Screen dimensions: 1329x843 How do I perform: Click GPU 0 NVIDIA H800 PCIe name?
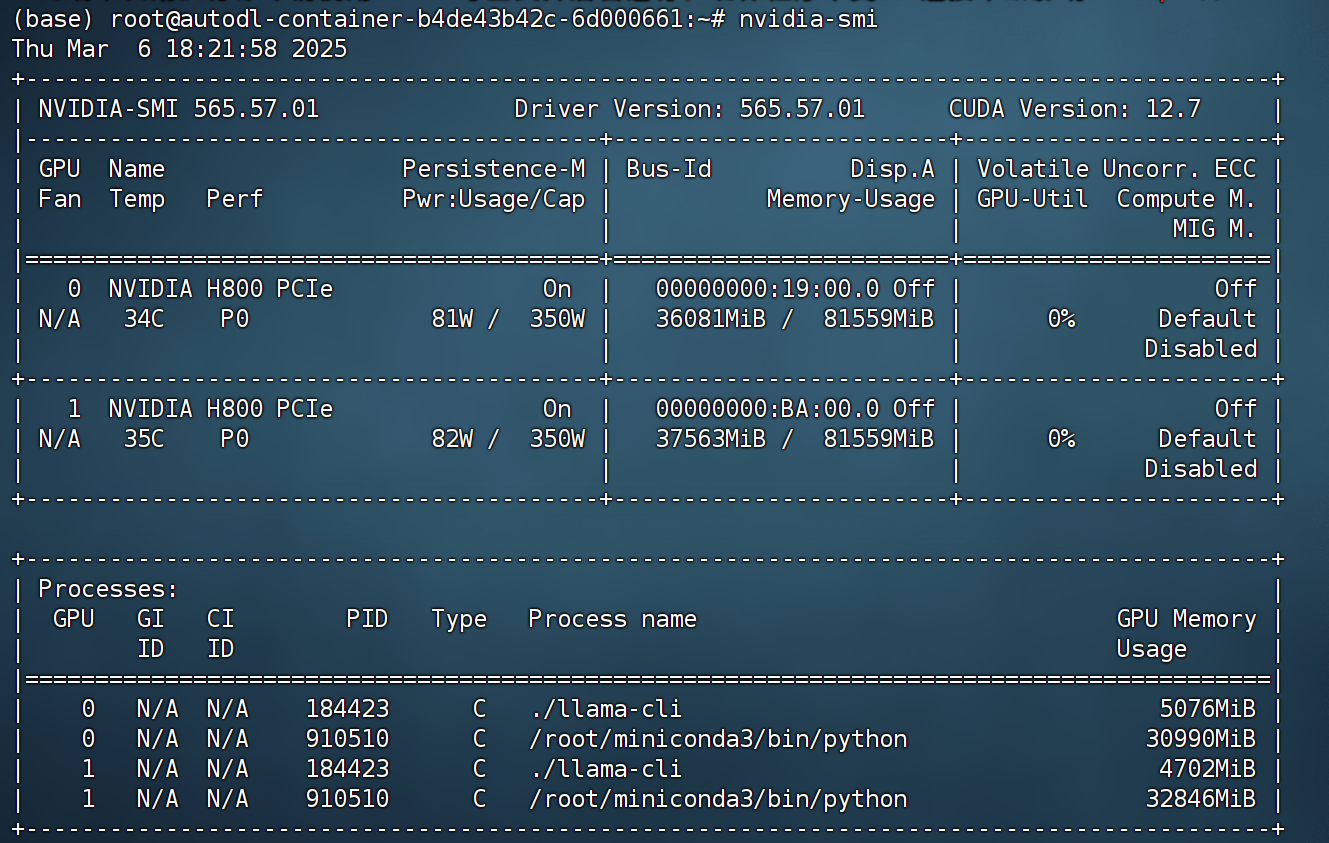[x=221, y=289]
